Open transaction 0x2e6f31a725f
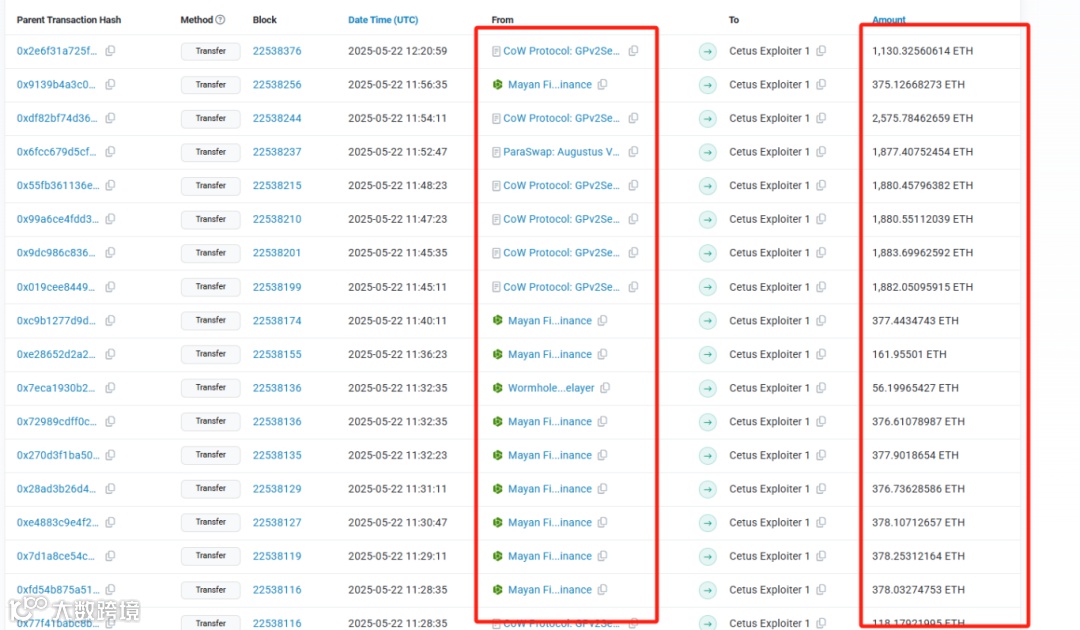1080x630 pixels. (x=56, y=51)
